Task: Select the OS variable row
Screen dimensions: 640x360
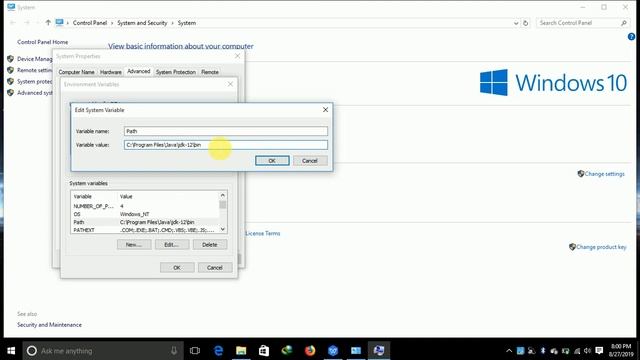Action: click(x=145, y=214)
